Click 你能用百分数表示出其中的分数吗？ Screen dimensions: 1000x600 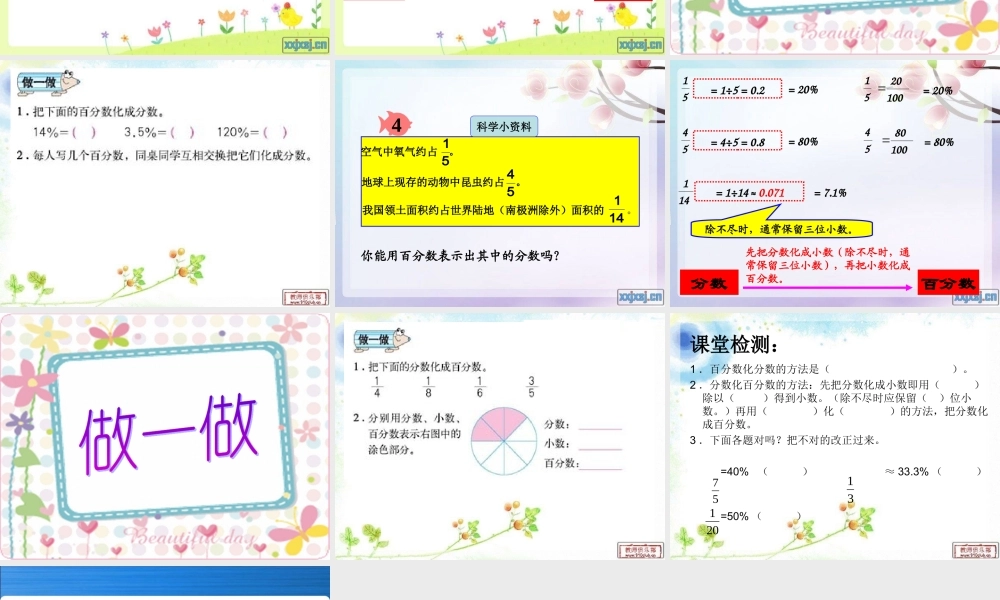tap(460, 256)
